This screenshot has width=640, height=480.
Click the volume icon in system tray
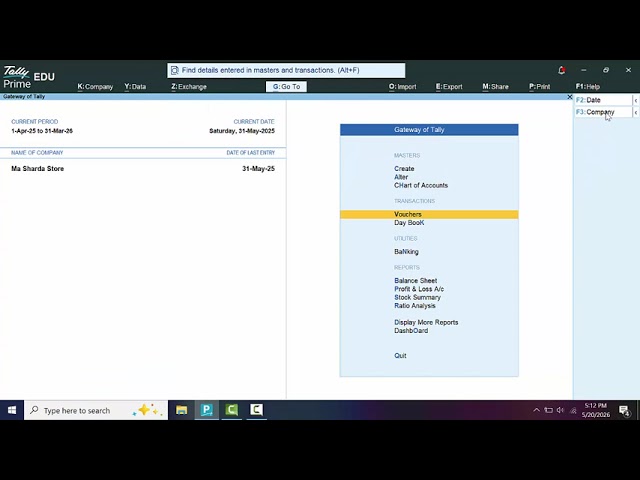pyautogui.click(x=560, y=410)
